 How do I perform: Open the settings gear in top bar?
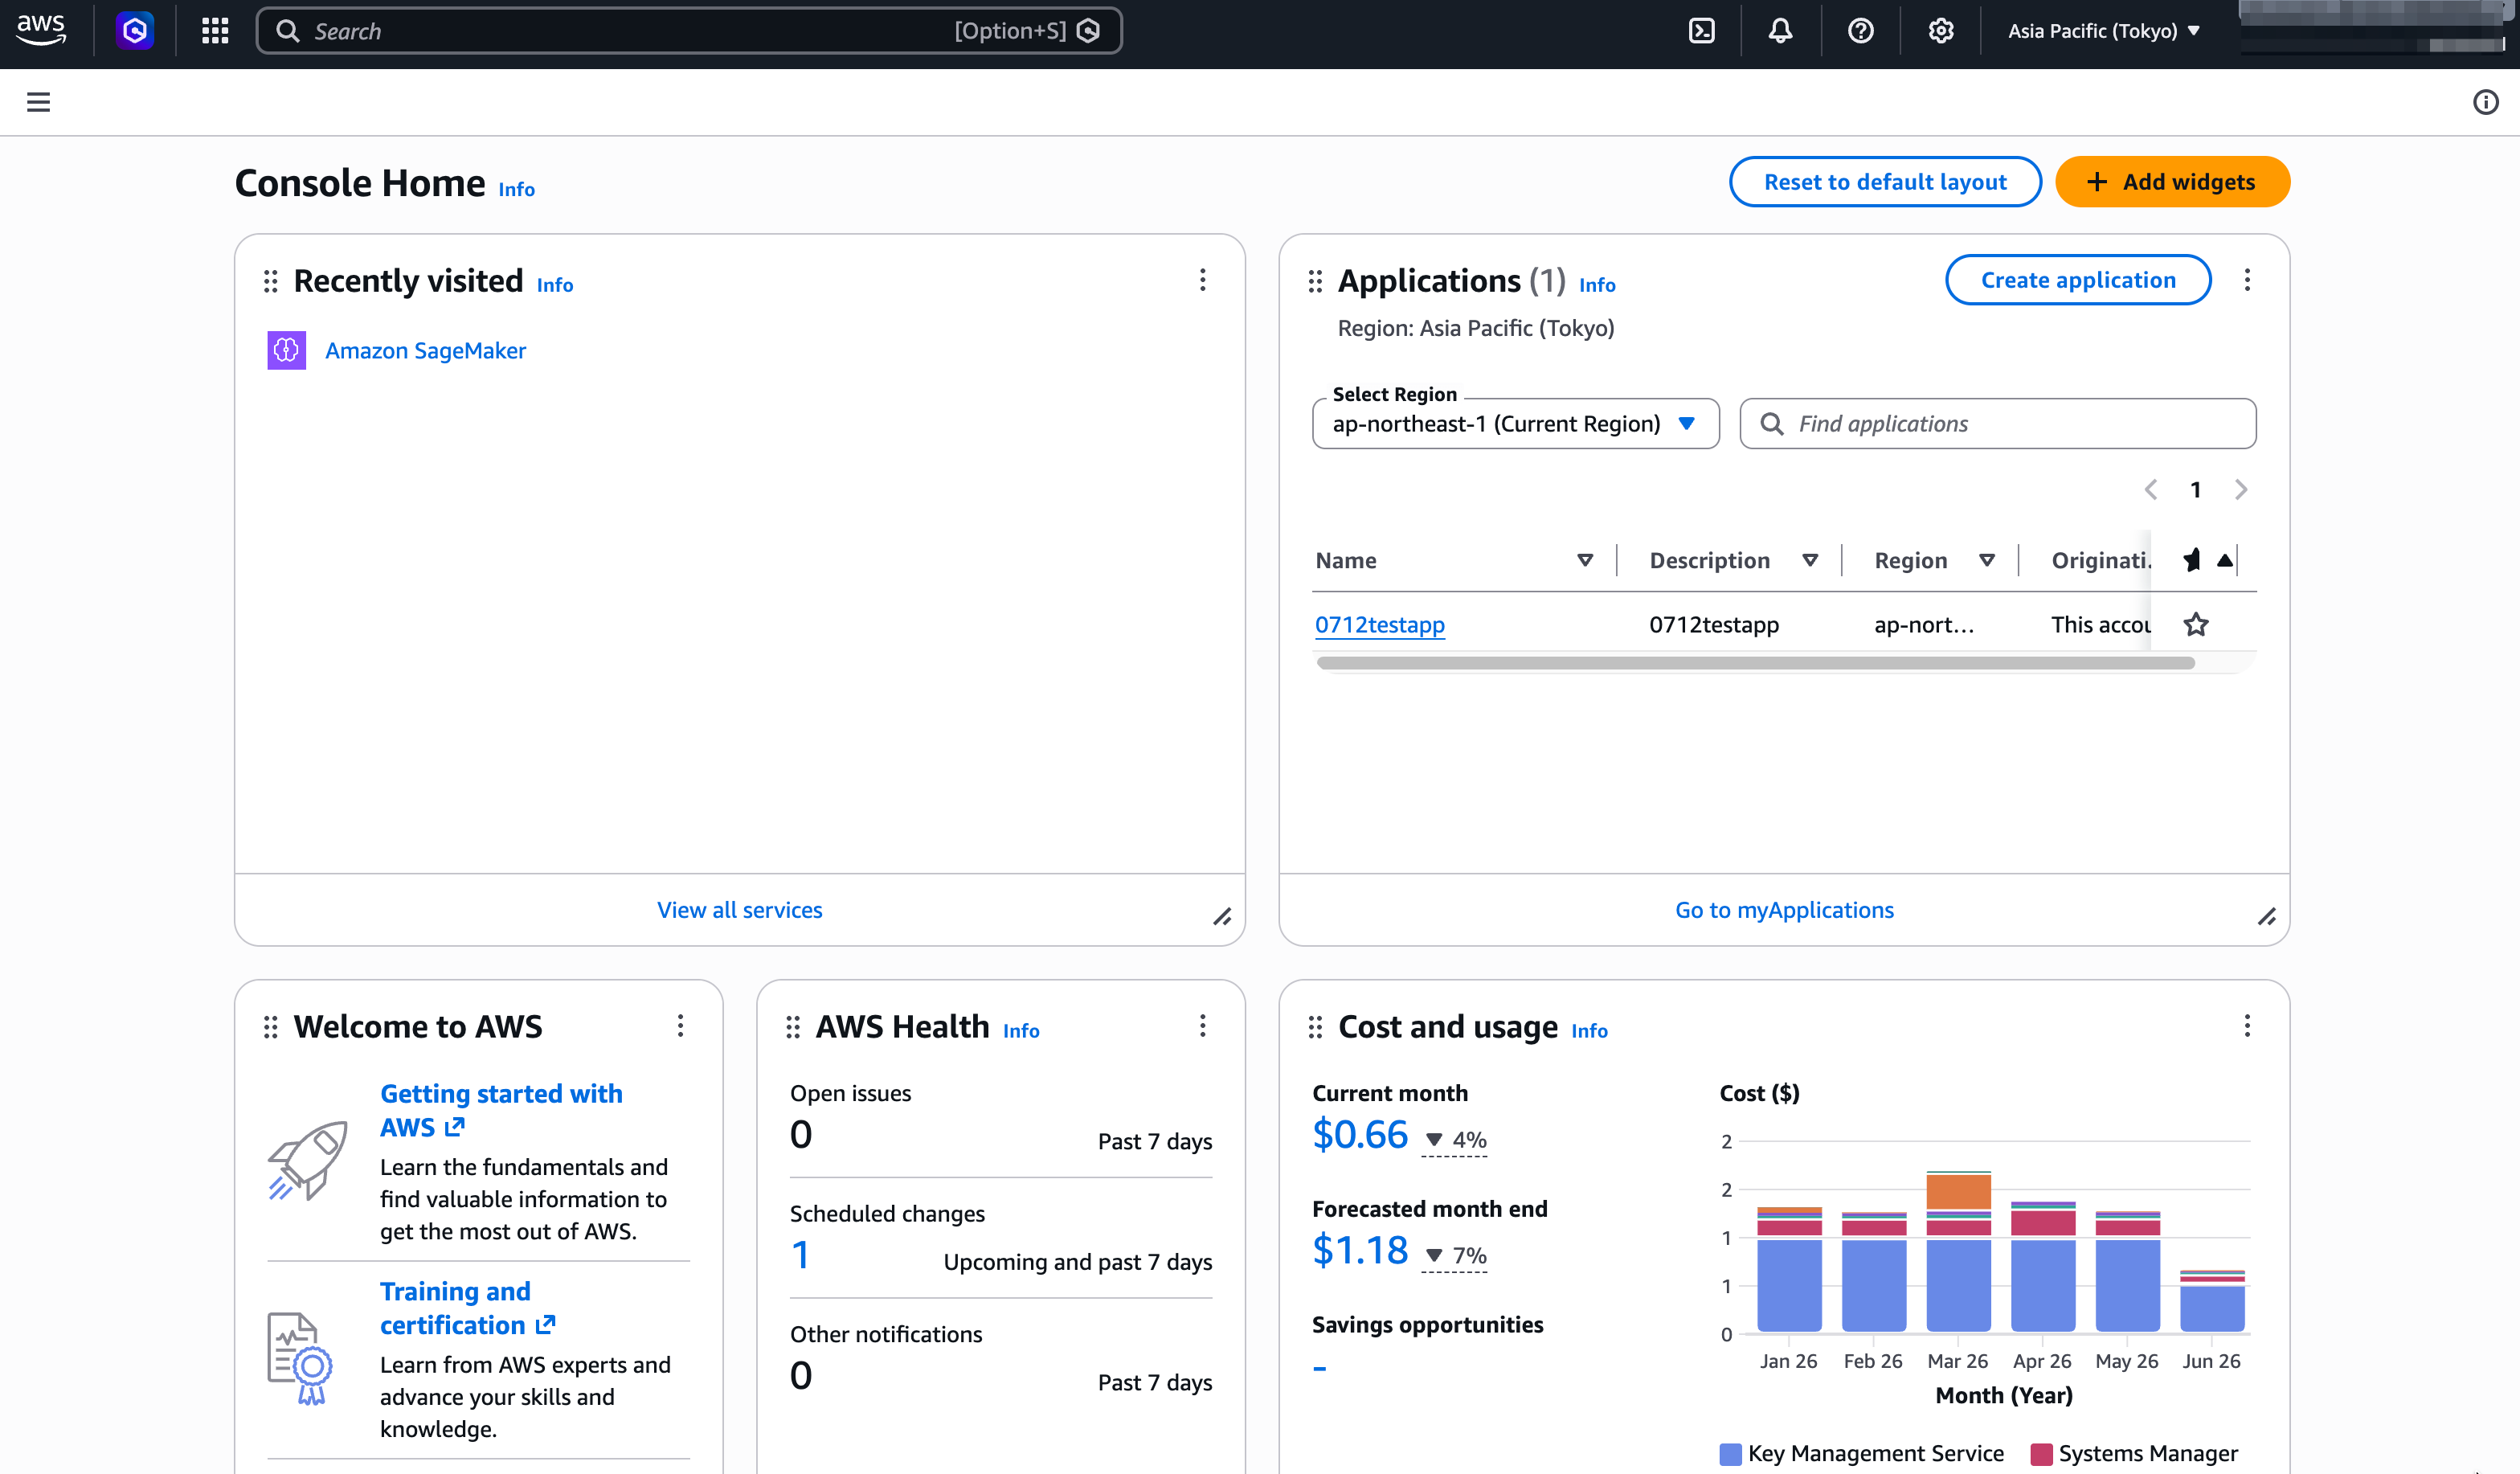pos(1941,31)
